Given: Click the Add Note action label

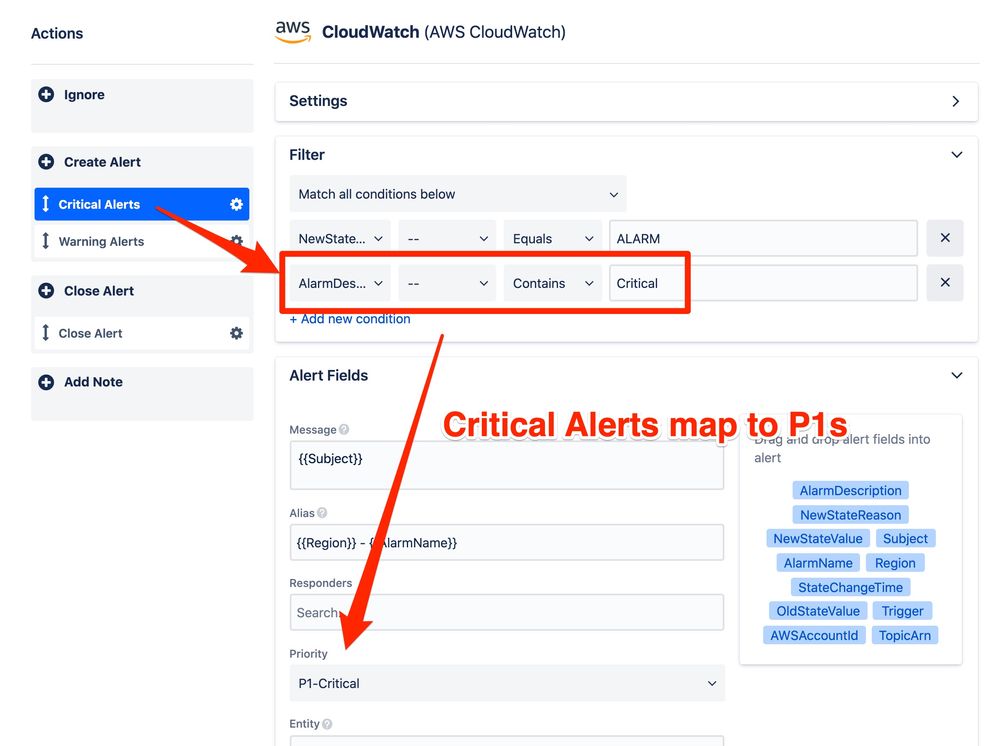Looking at the screenshot, I should (x=93, y=382).
